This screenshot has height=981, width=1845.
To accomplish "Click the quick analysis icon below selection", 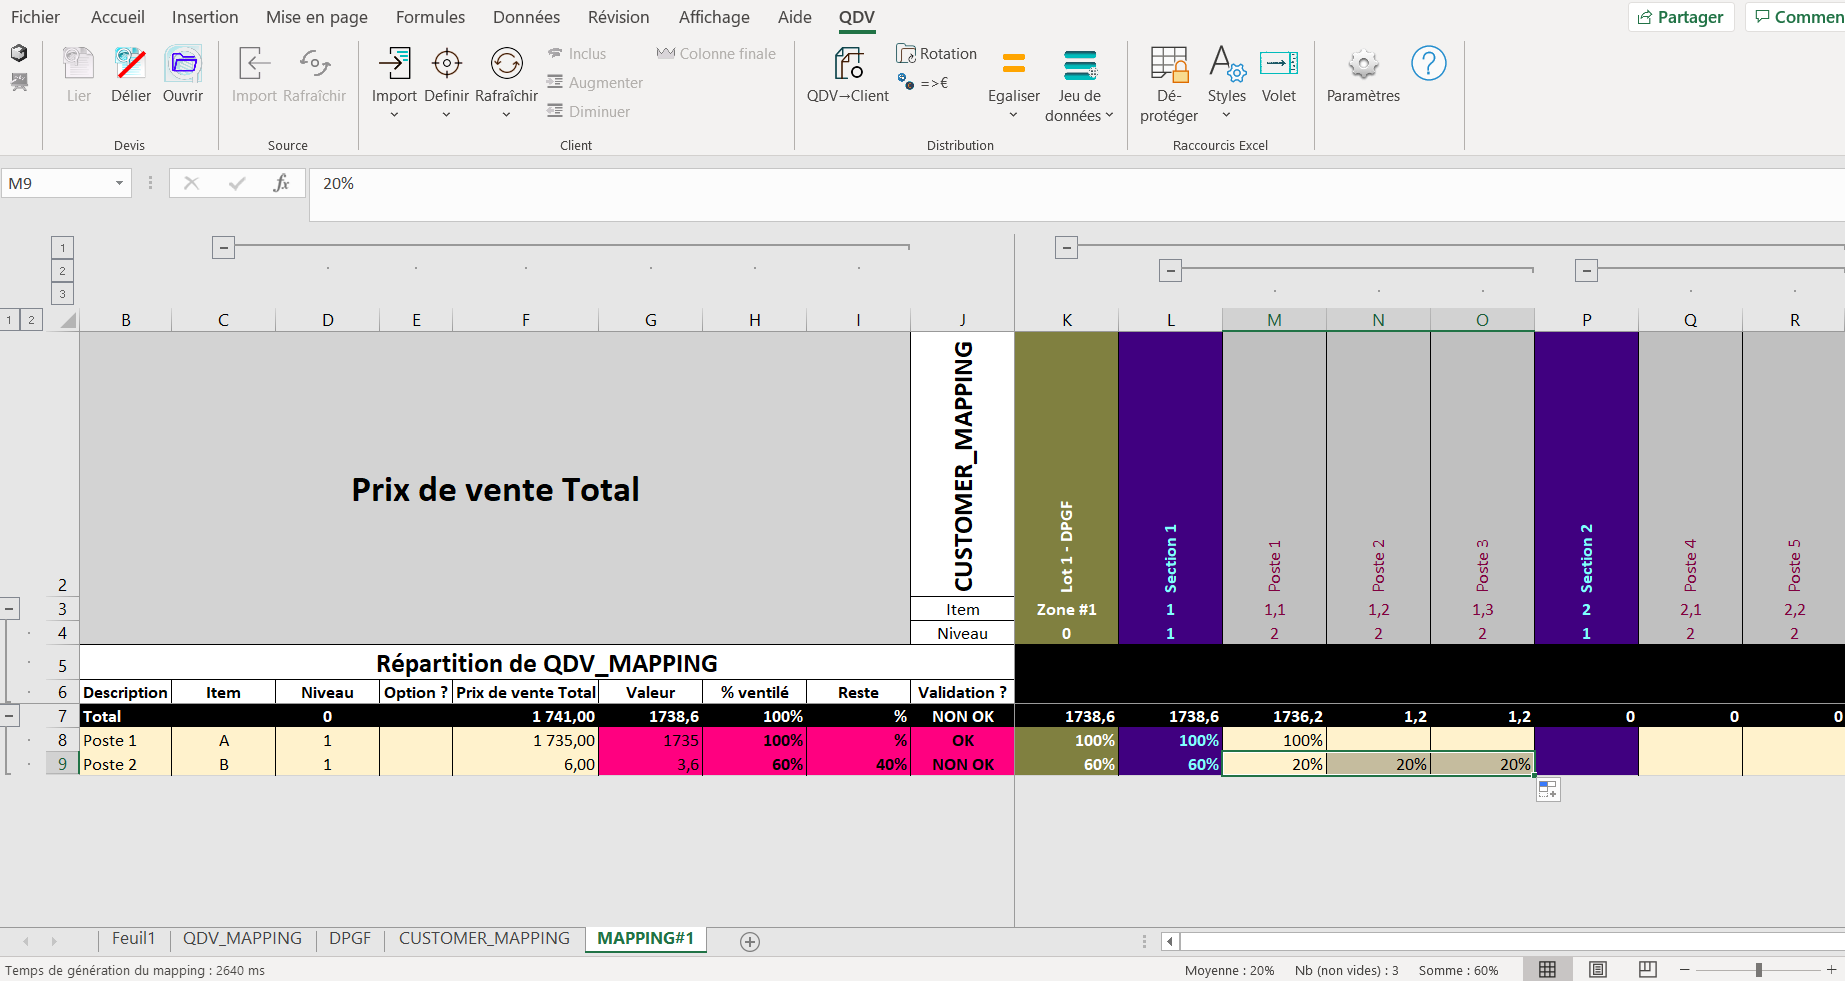I will pos(1548,790).
